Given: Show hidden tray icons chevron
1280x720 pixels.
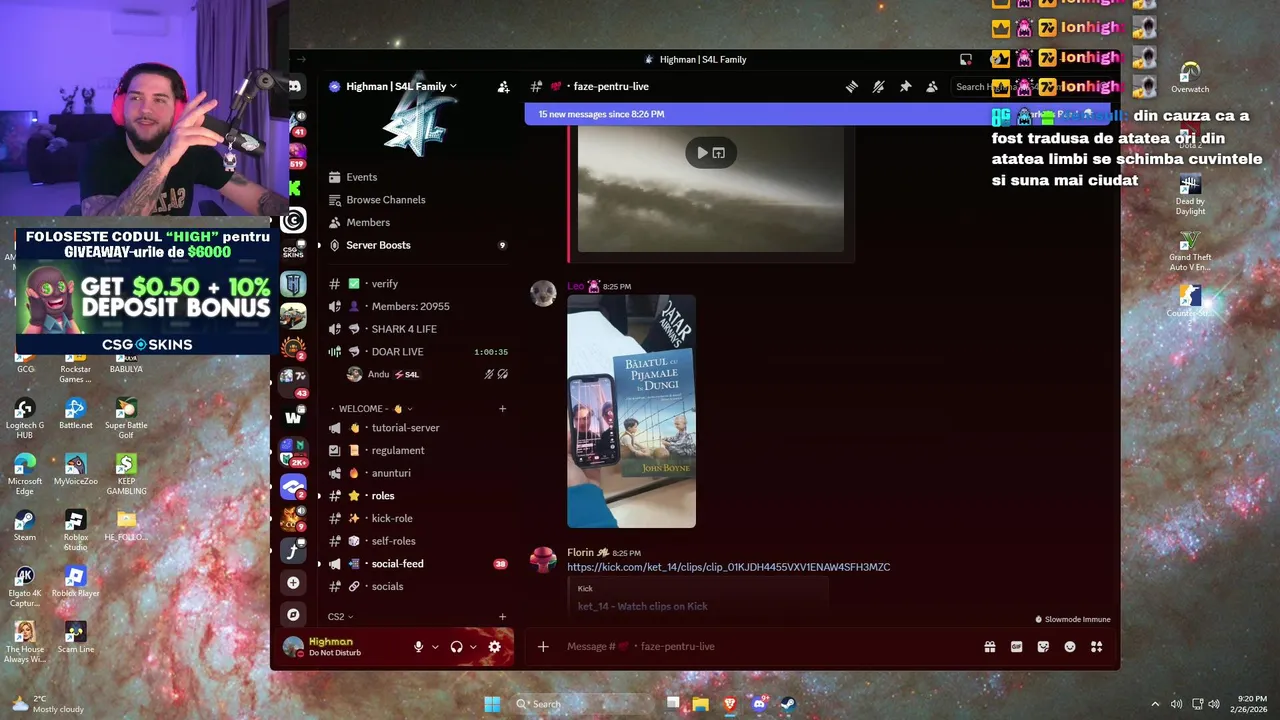Looking at the screenshot, I should pos(1155,704).
